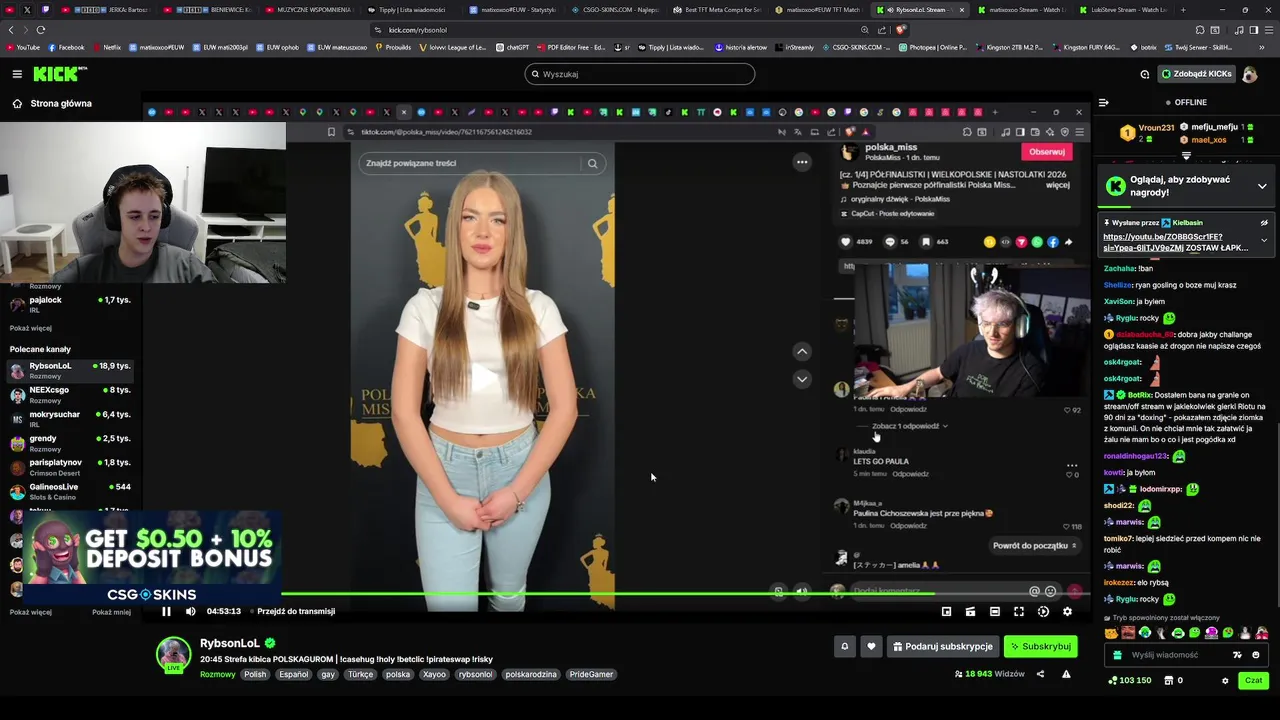Open the Netflix bookmark
The image size is (1280, 720).
[107, 47]
